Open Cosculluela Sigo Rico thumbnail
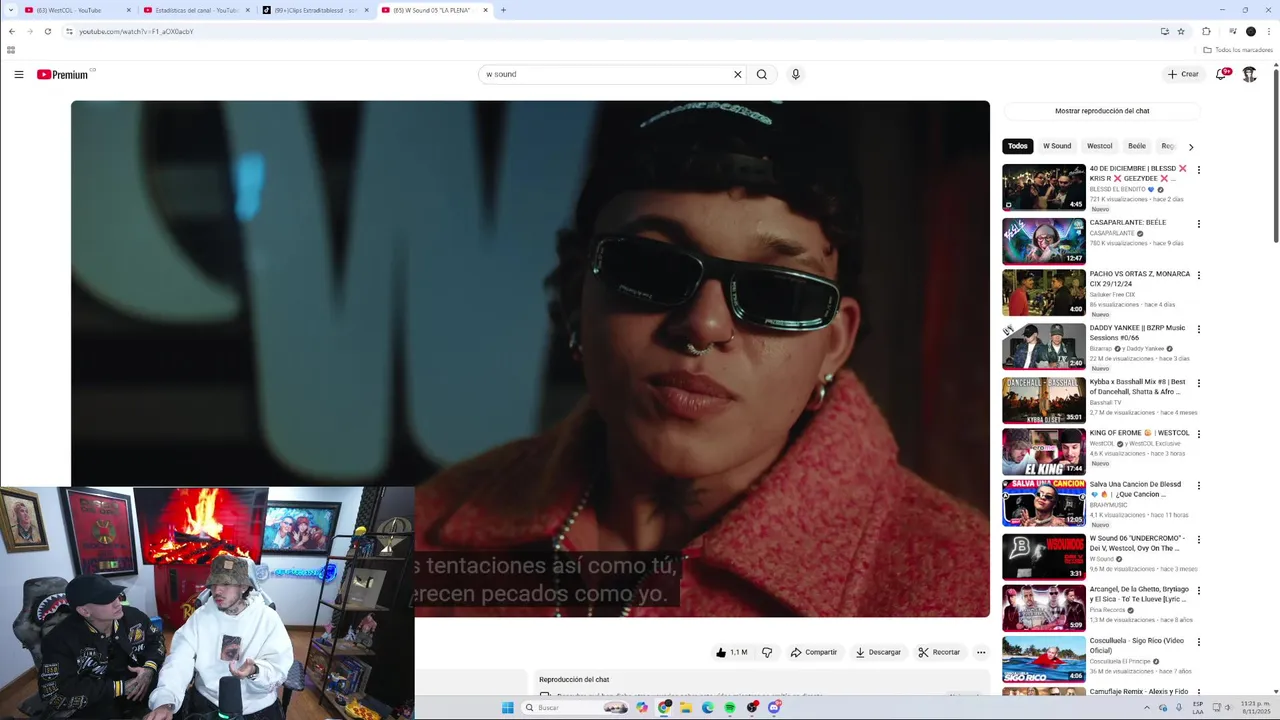The height and width of the screenshot is (720, 1280). coord(1043,659)
